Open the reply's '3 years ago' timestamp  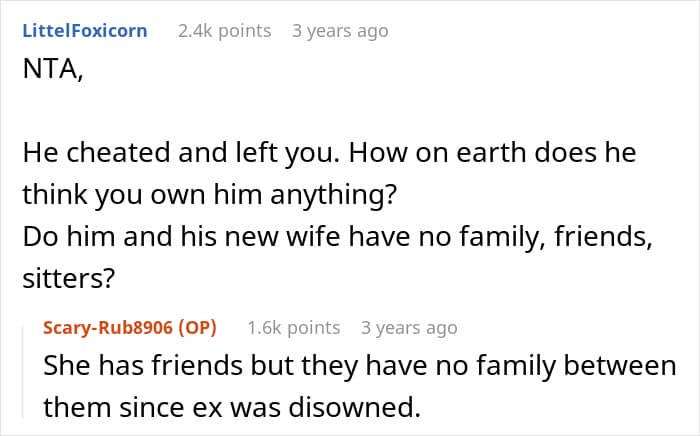(x=408, y=327)
